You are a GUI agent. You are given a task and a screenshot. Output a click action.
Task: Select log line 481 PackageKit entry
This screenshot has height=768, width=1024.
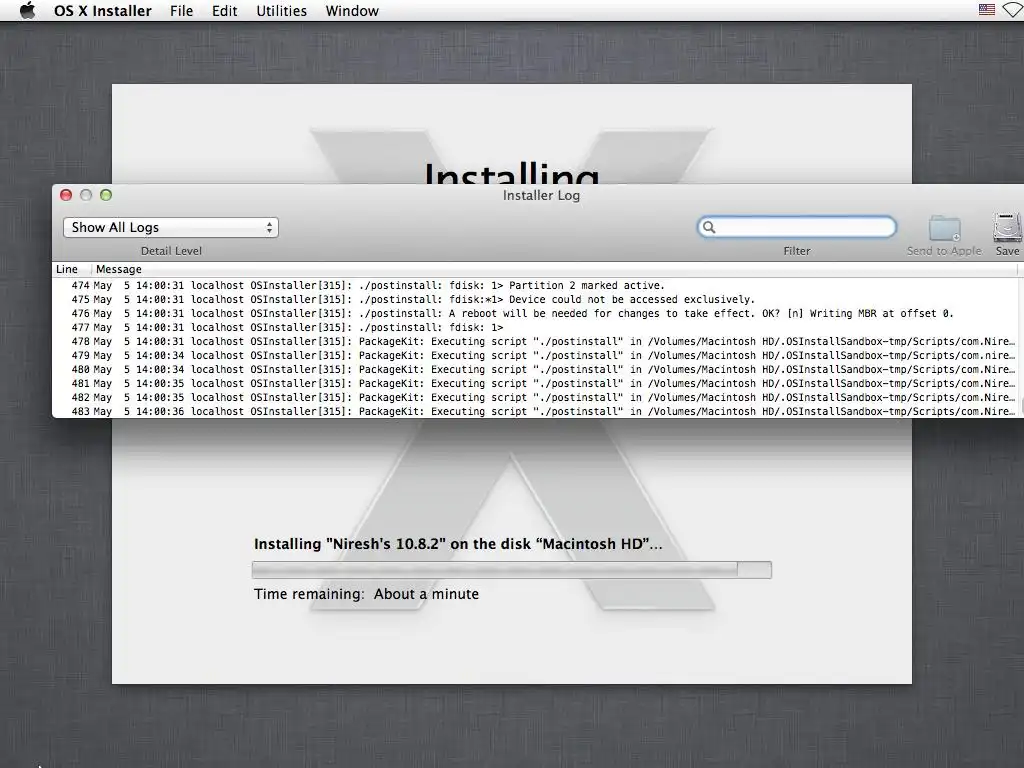click(x=536, y=384)
